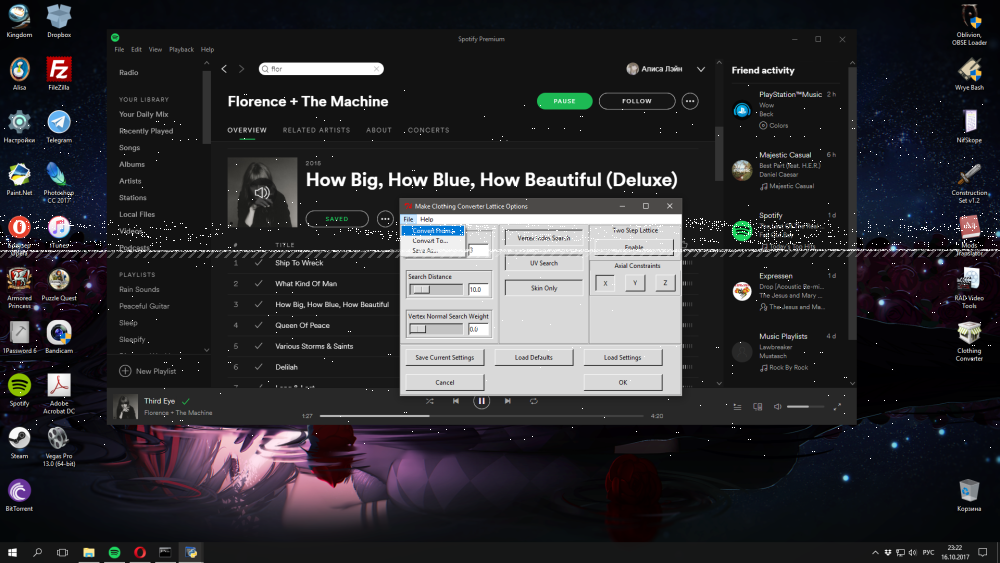The width and height of the screenshot is (1000, 563).
Task: Open Bandicam desktop icon
Action: click(x=59, y=337)
